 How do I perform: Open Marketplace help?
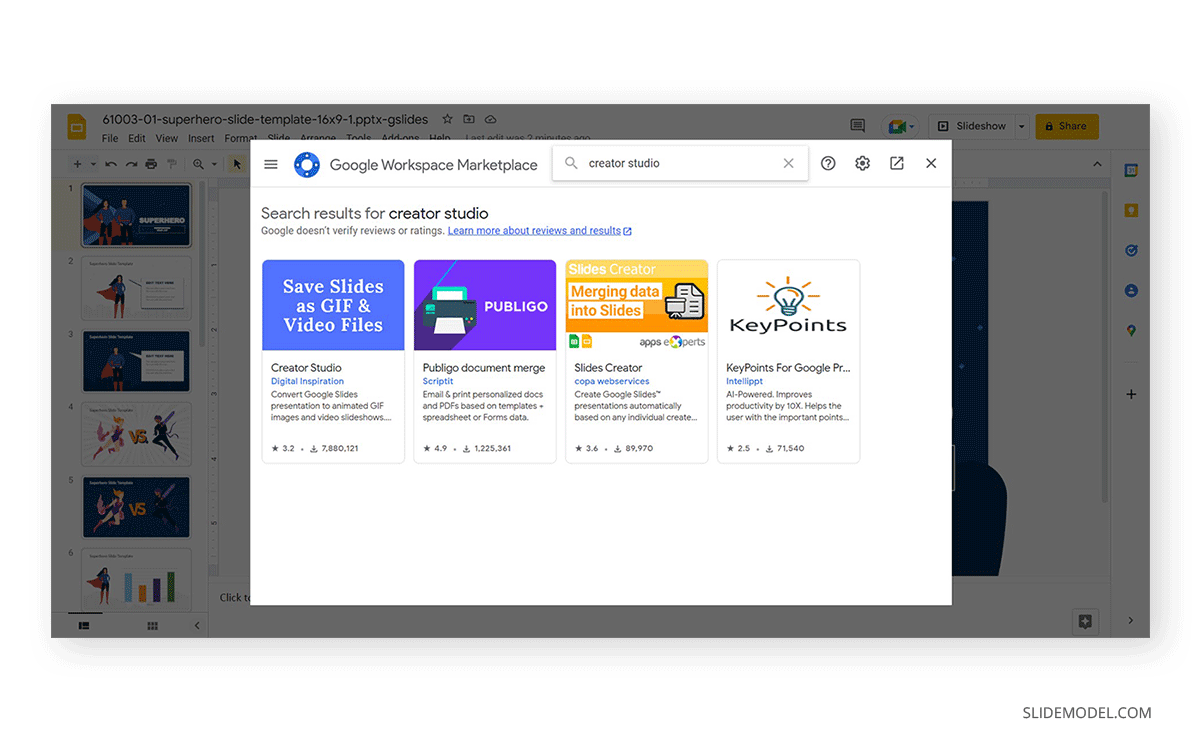click(828, 163)
